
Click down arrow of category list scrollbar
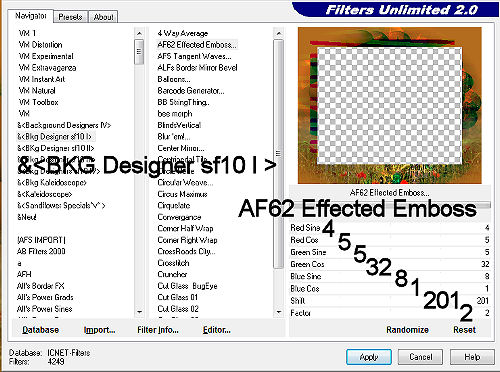coord(139,312)
